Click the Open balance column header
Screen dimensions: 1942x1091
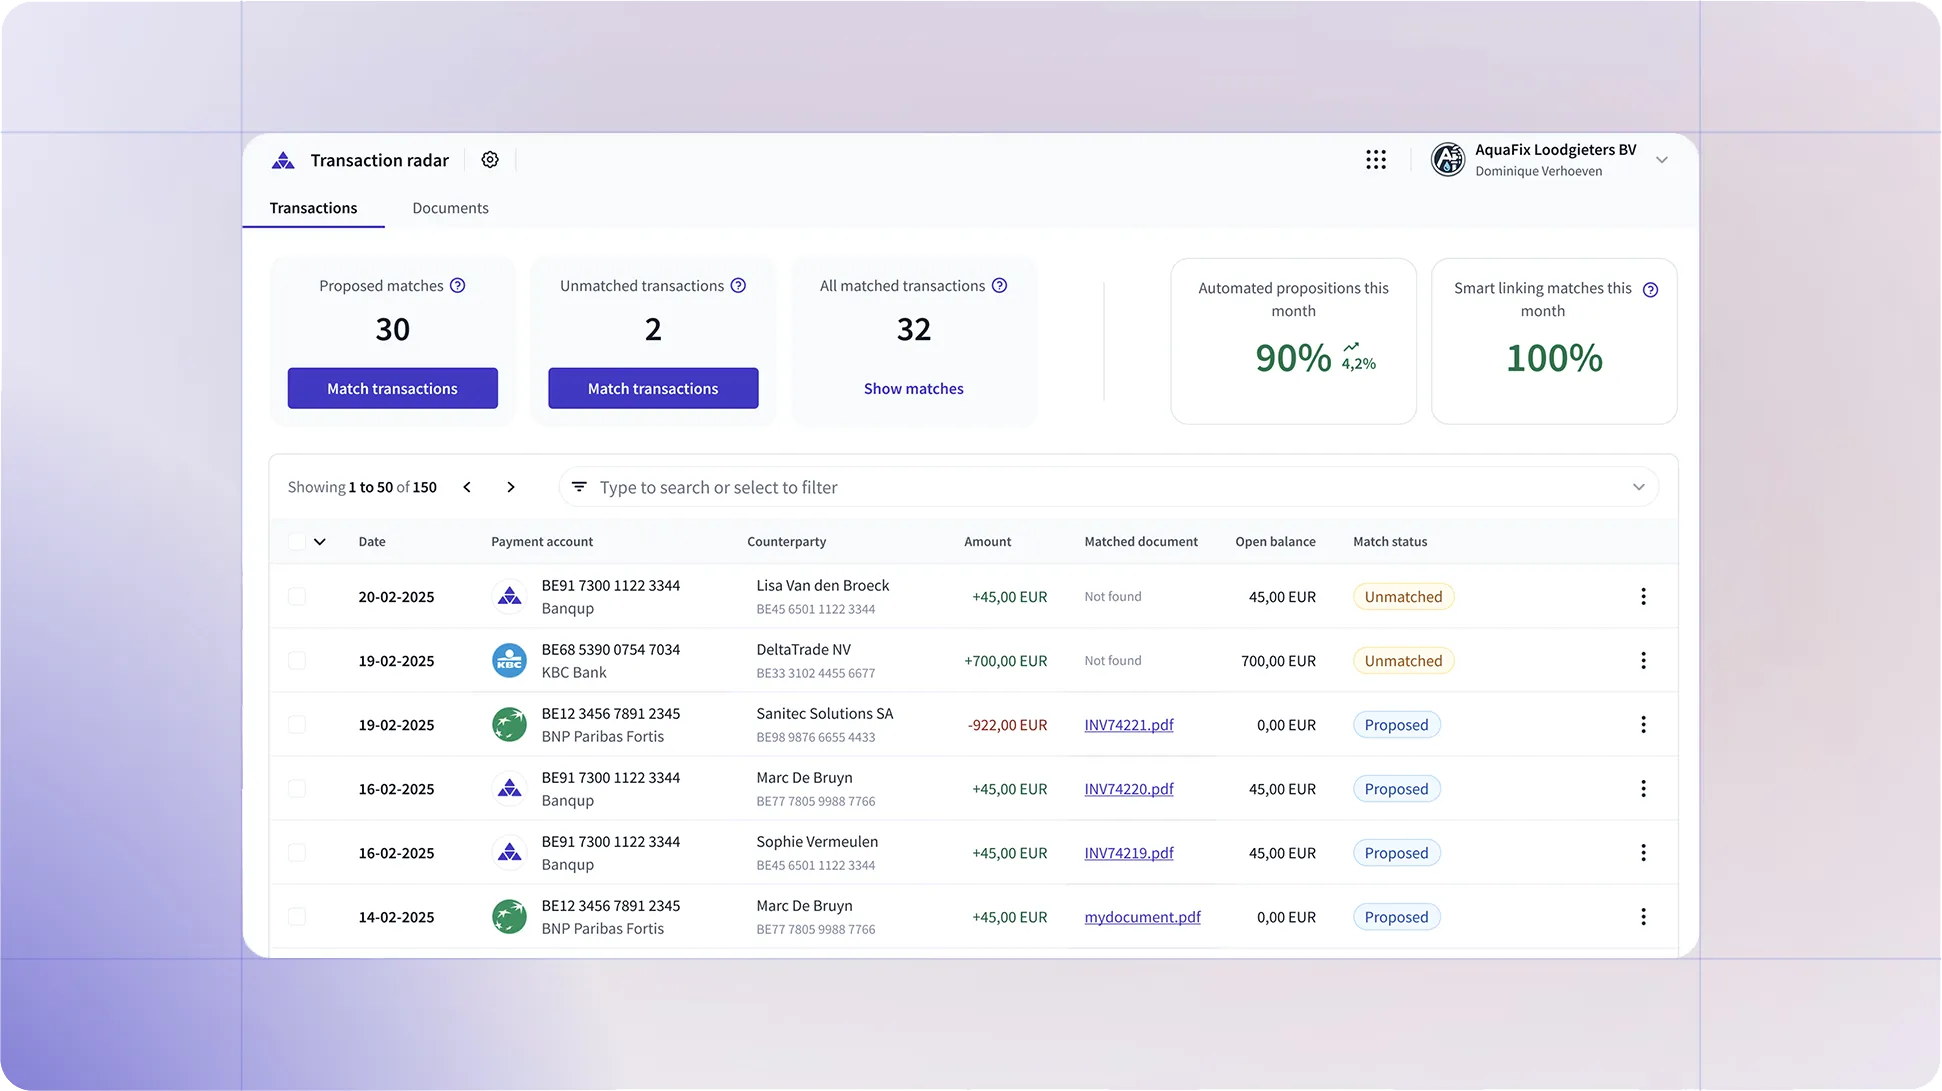(x=1275, y=542)
